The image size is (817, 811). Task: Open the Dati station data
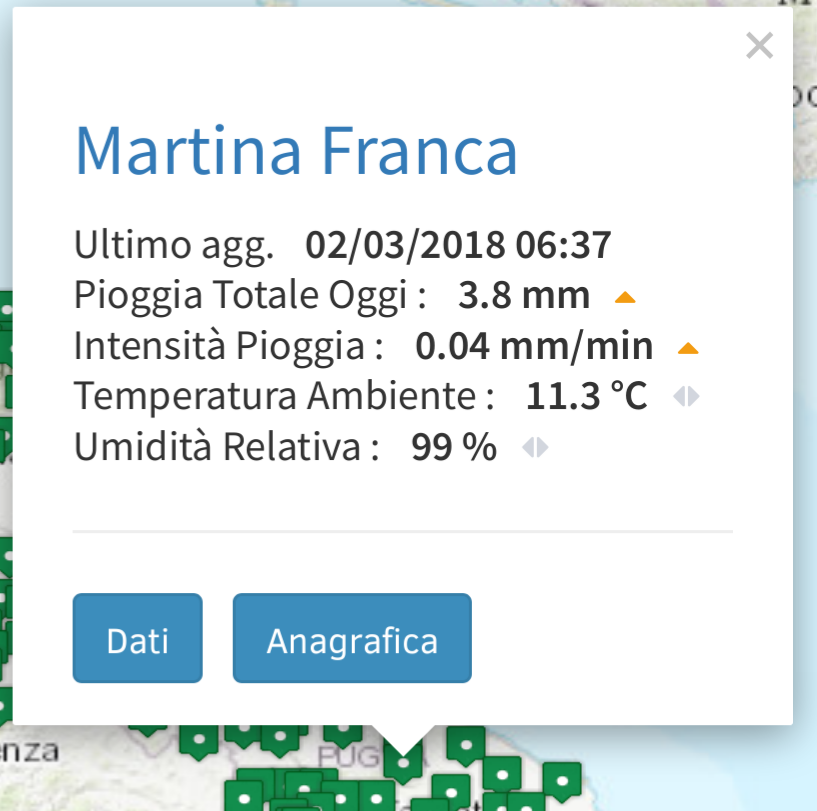(138, 638)
